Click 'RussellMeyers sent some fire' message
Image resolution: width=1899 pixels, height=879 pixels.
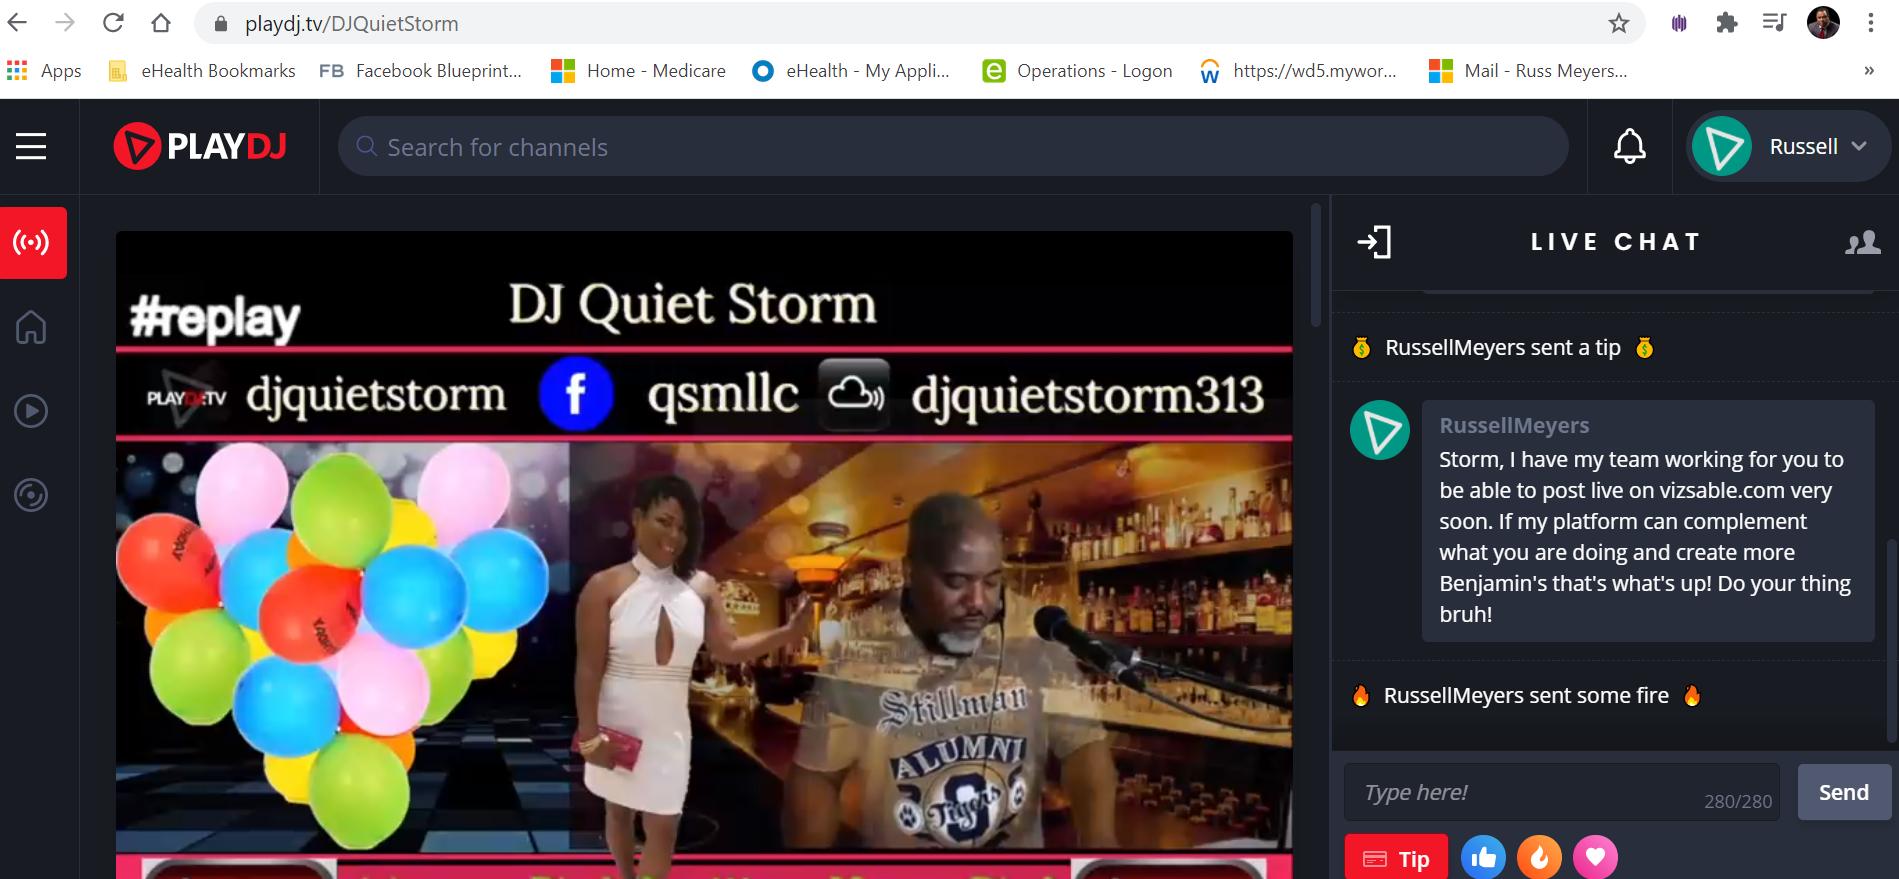click(1526, 695)
